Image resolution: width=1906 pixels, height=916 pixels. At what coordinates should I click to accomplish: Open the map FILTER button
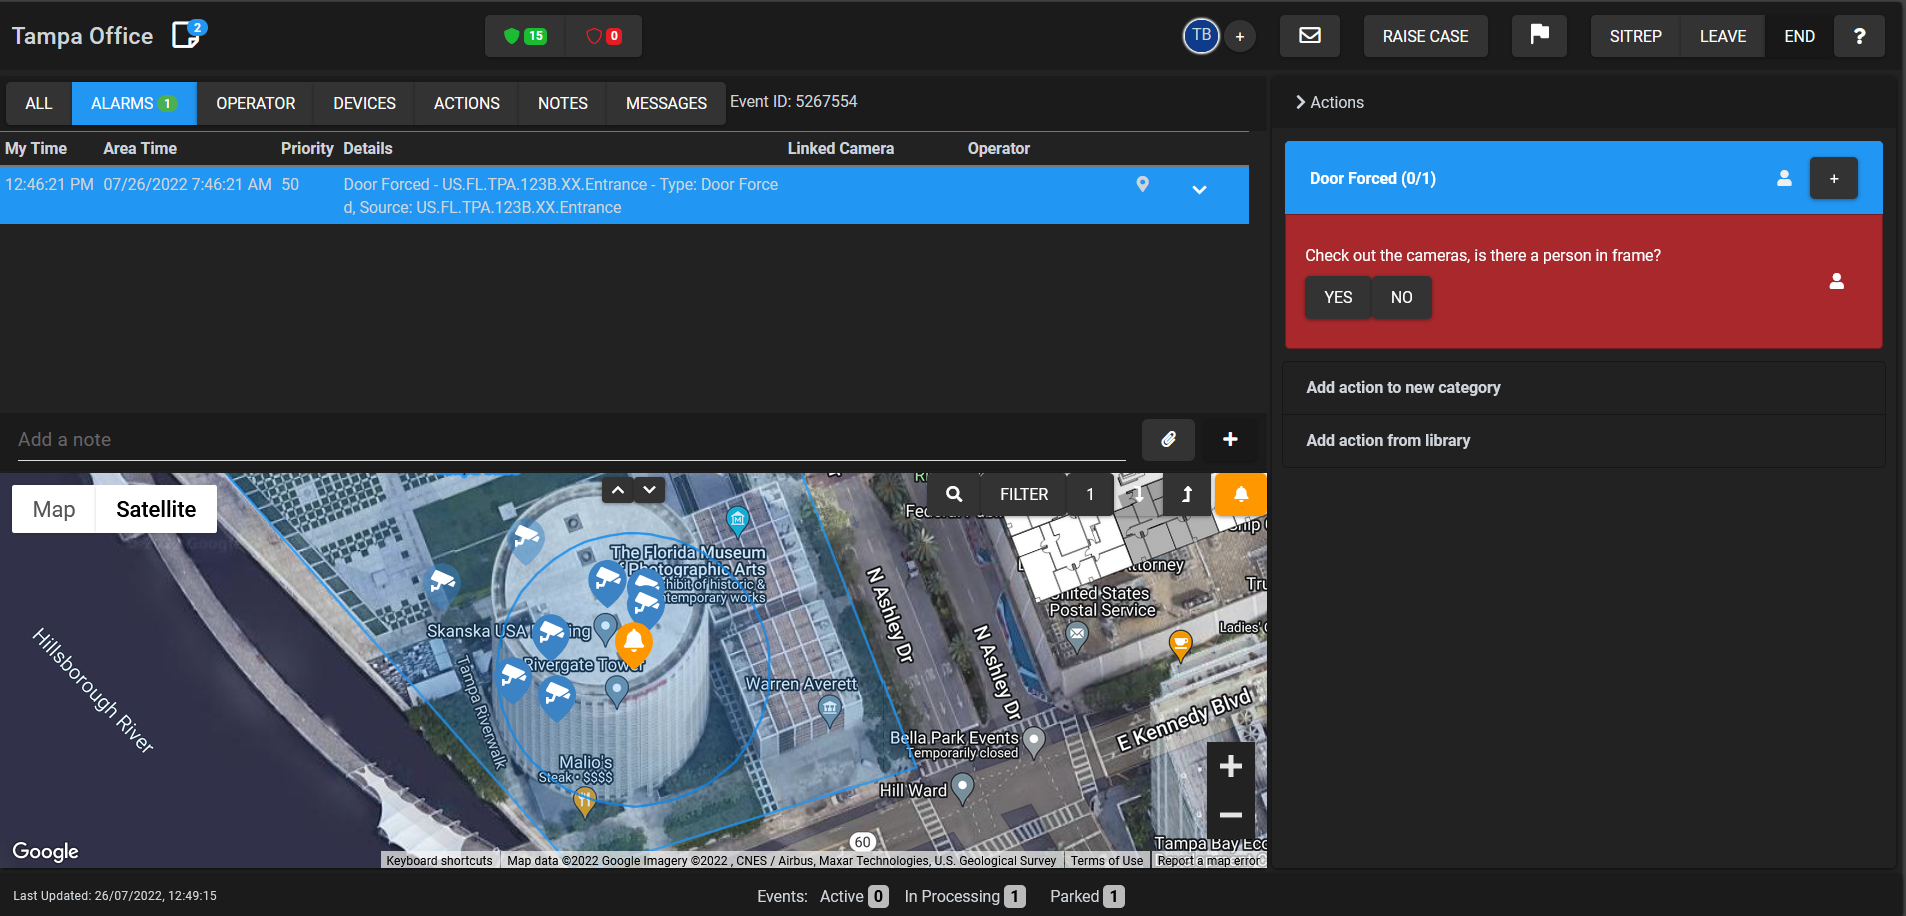coord(1024,494)
